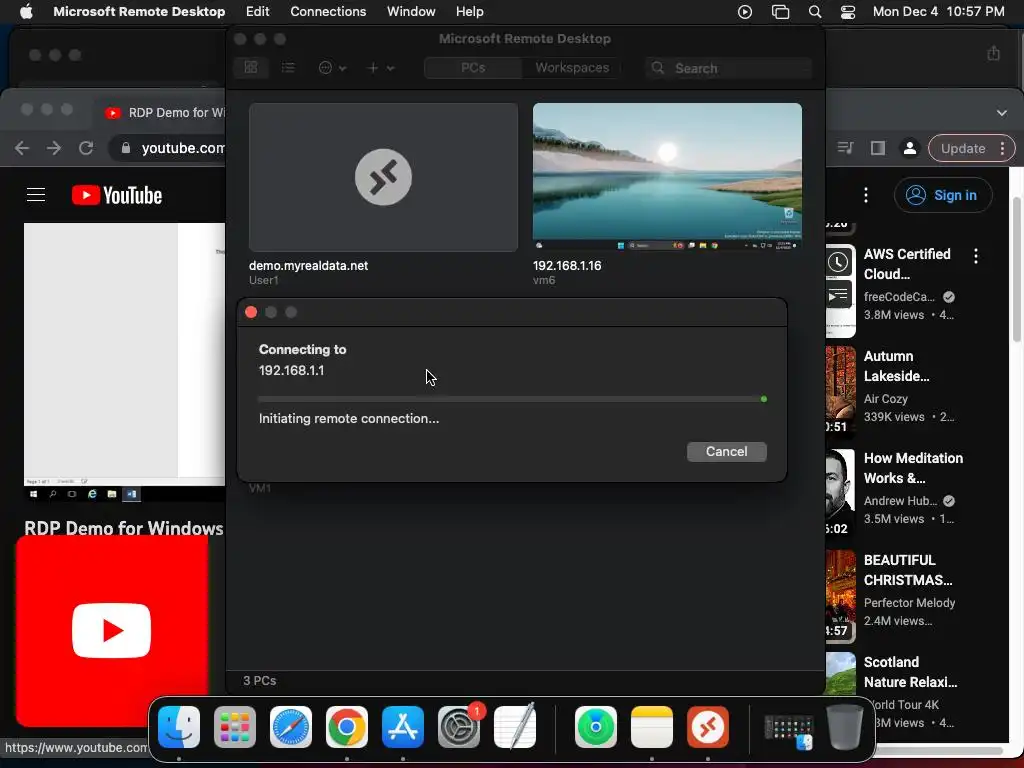Click the YouTube logo

(117, 195)
